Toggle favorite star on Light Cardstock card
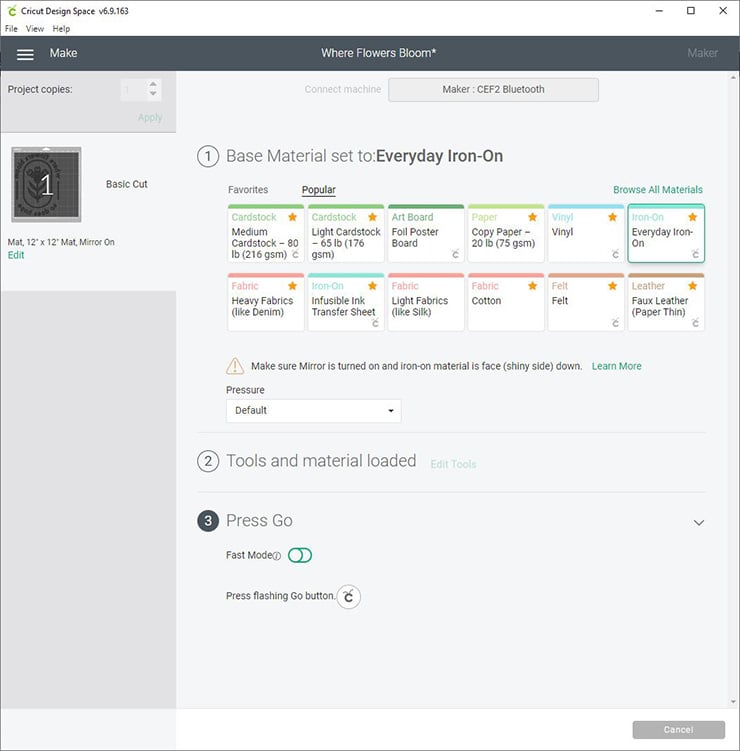Screen dimensions: 740x751 [x=372, y=217]
